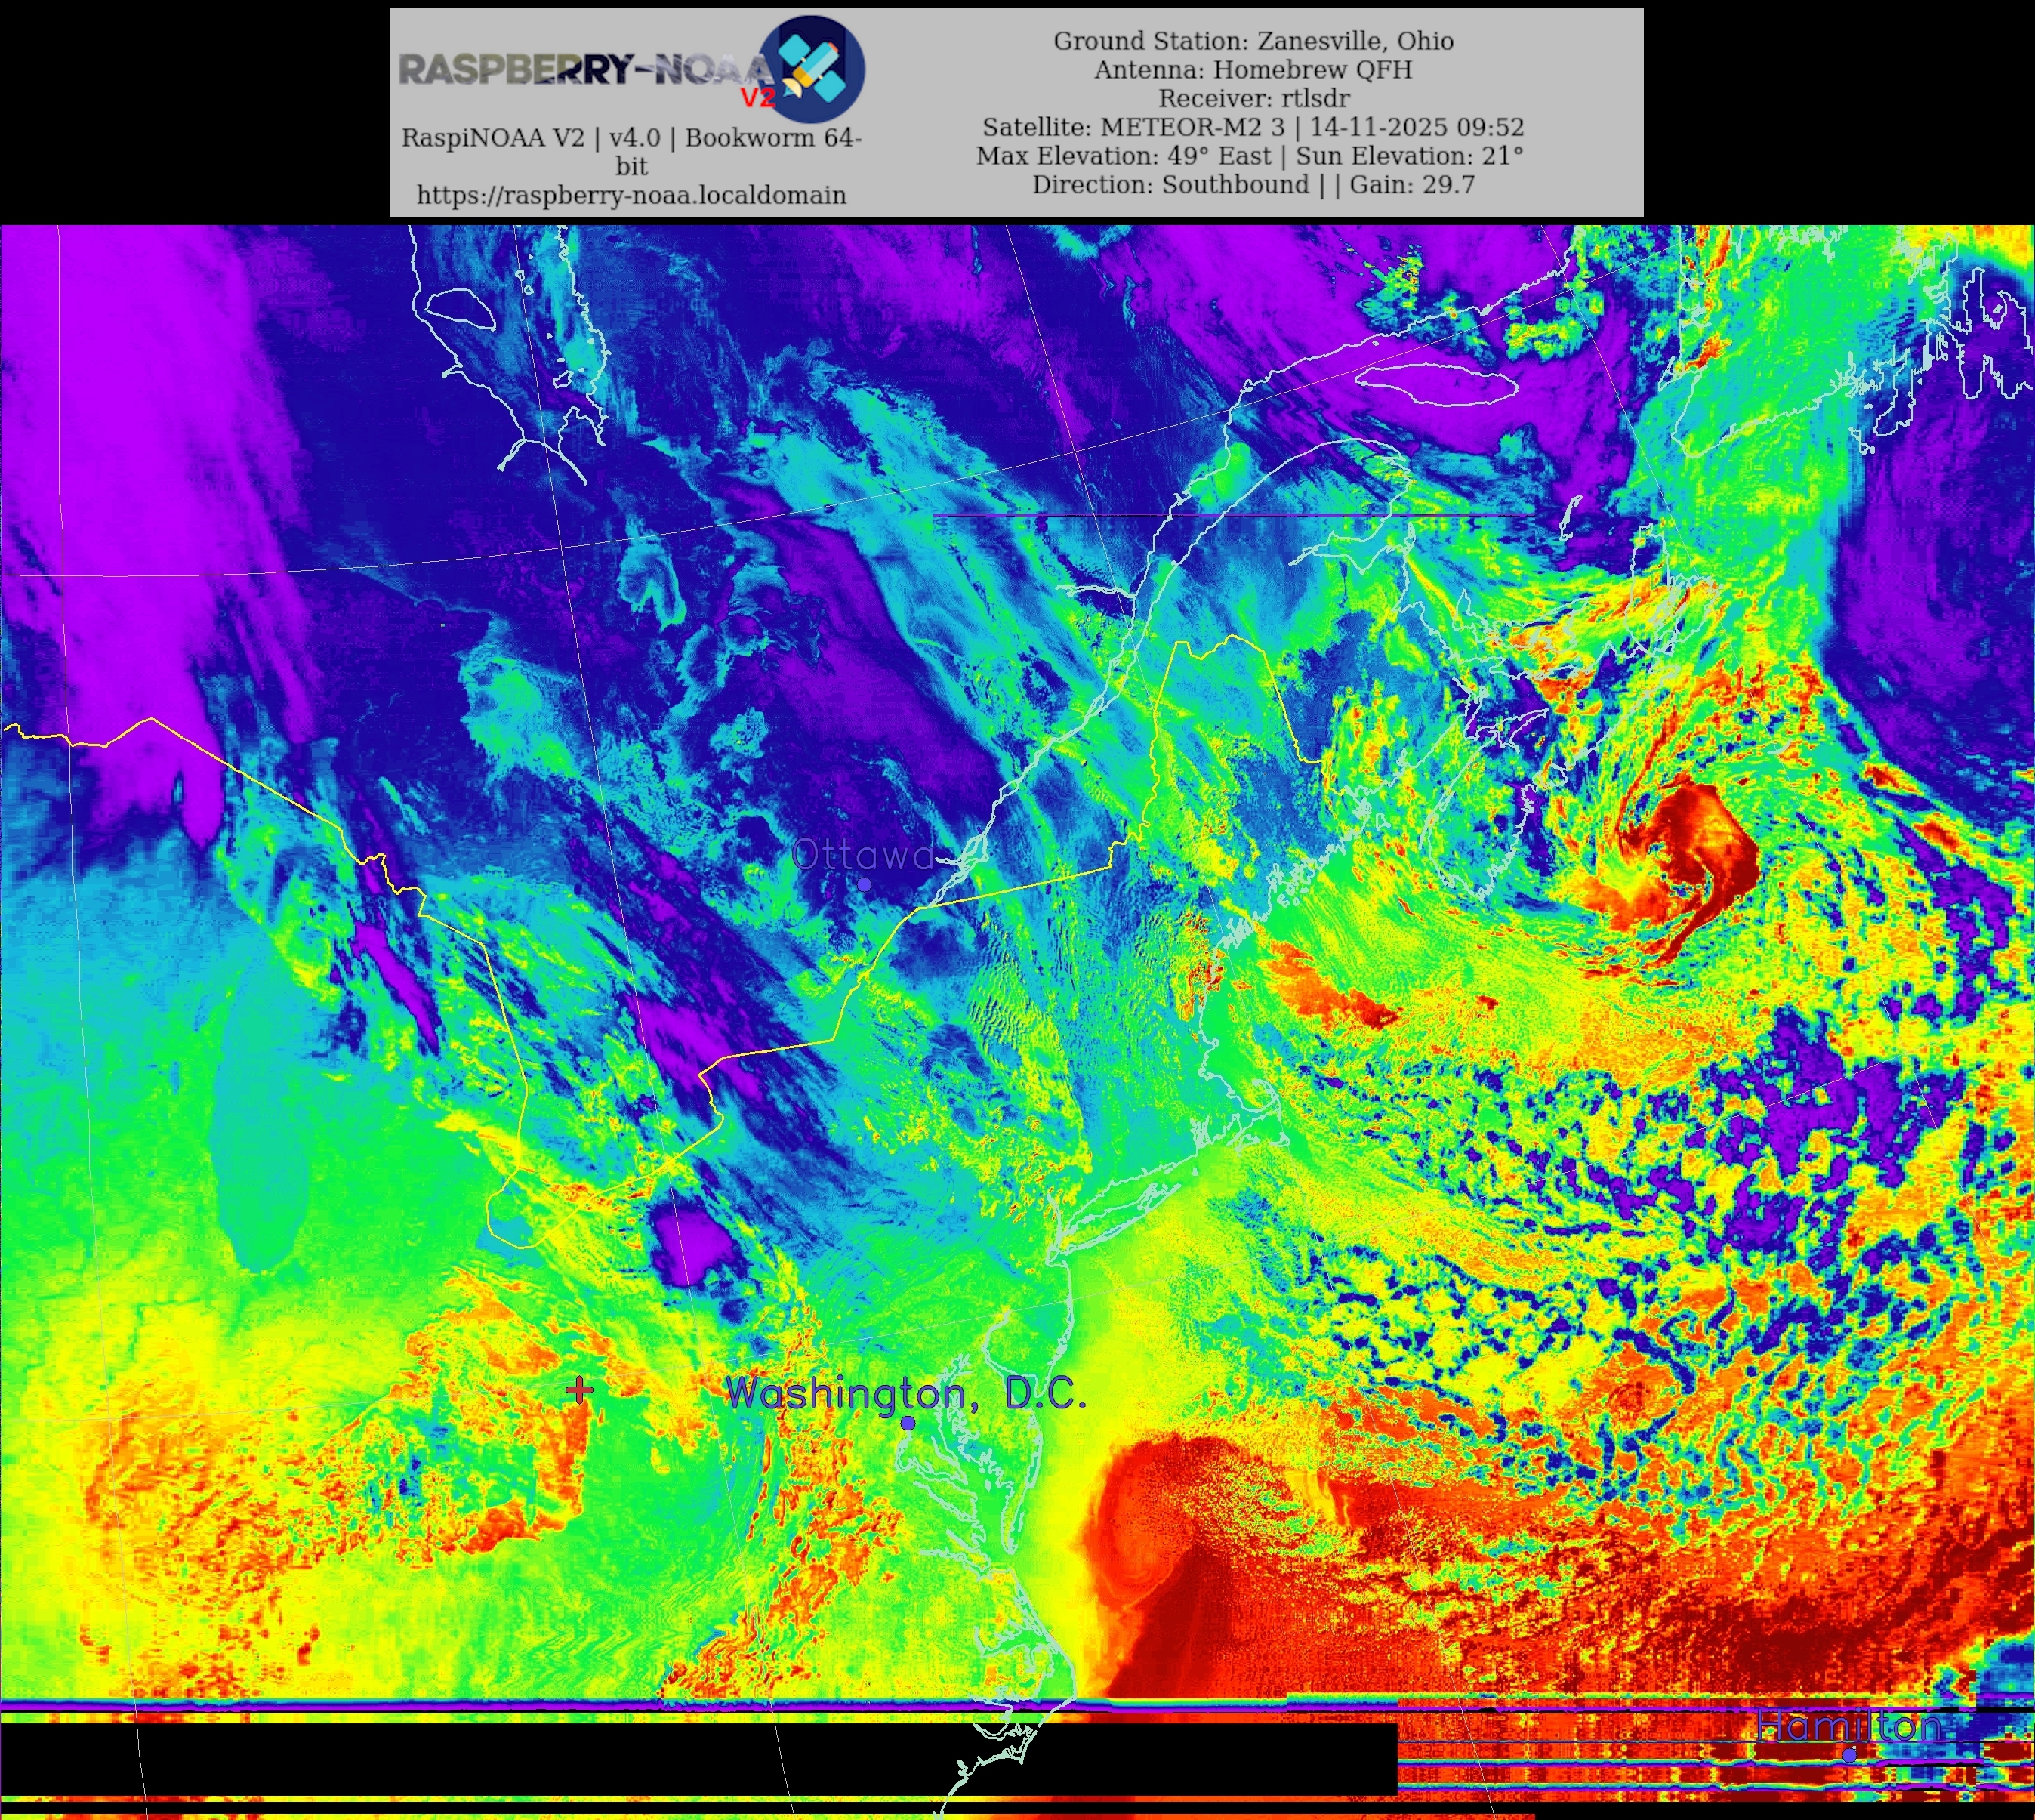Click the Ottawa city dot marker
Screen dimensions: 2035x1820
(864, 884)
